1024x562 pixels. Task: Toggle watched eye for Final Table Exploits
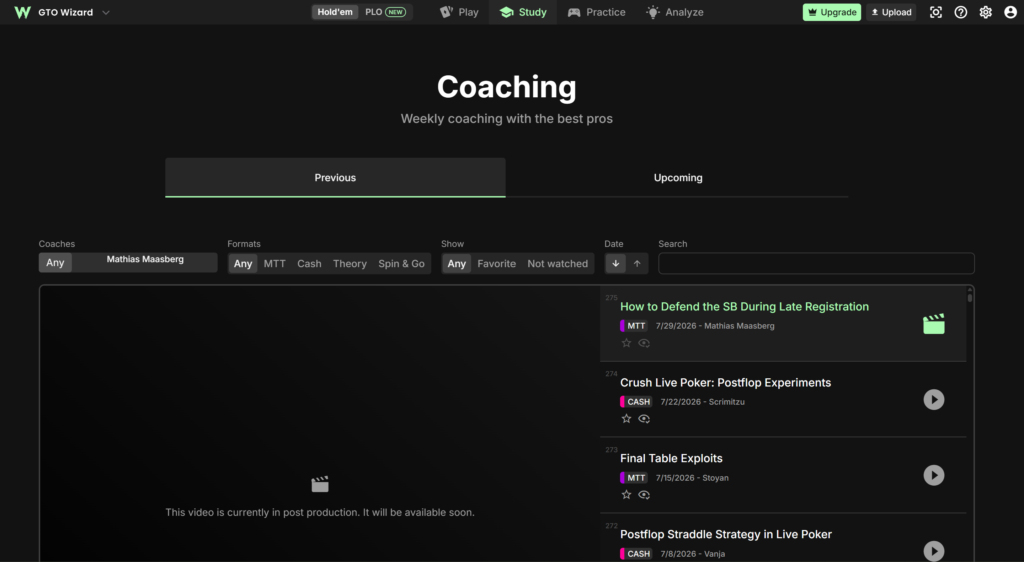644,495
